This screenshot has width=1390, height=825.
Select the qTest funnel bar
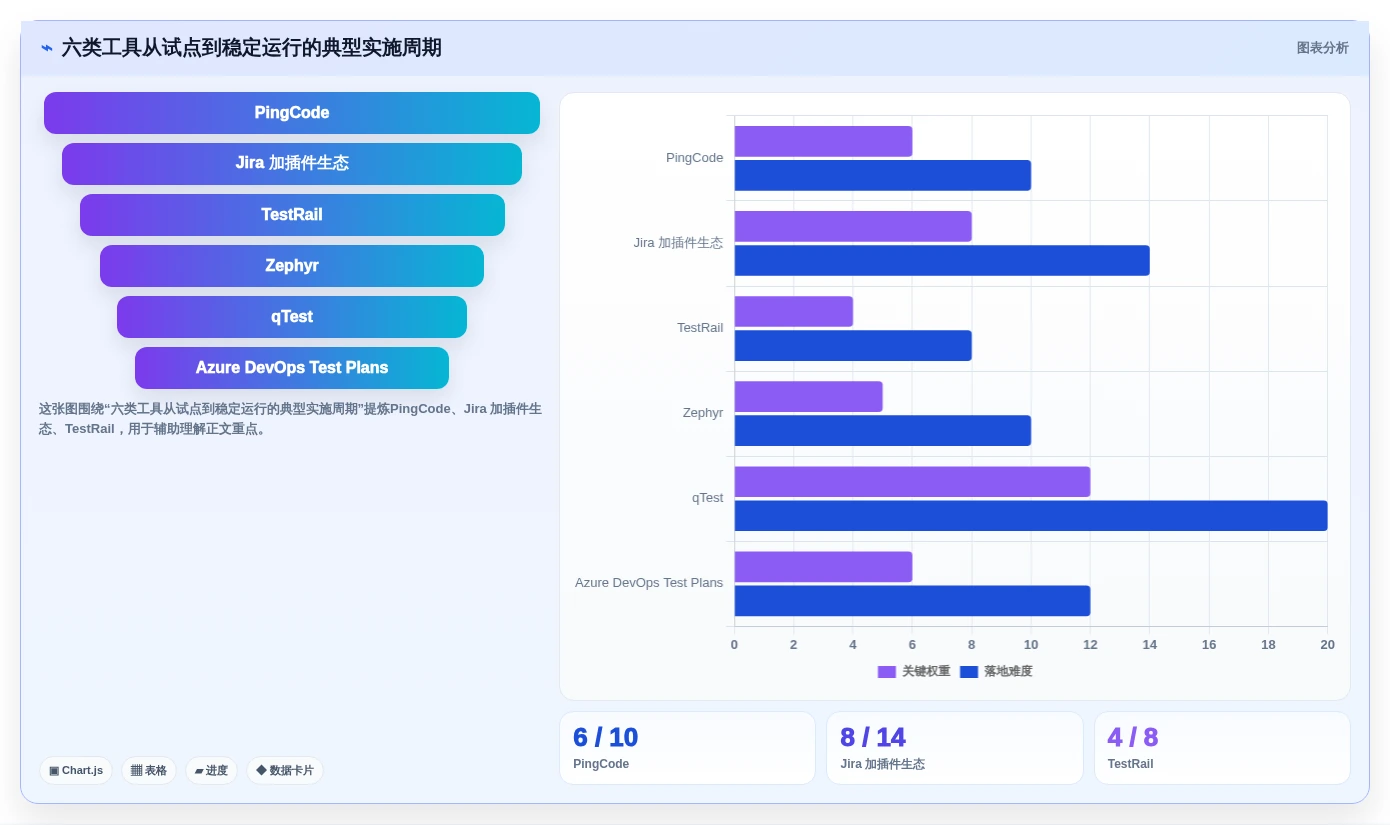[x=292, y=317]
